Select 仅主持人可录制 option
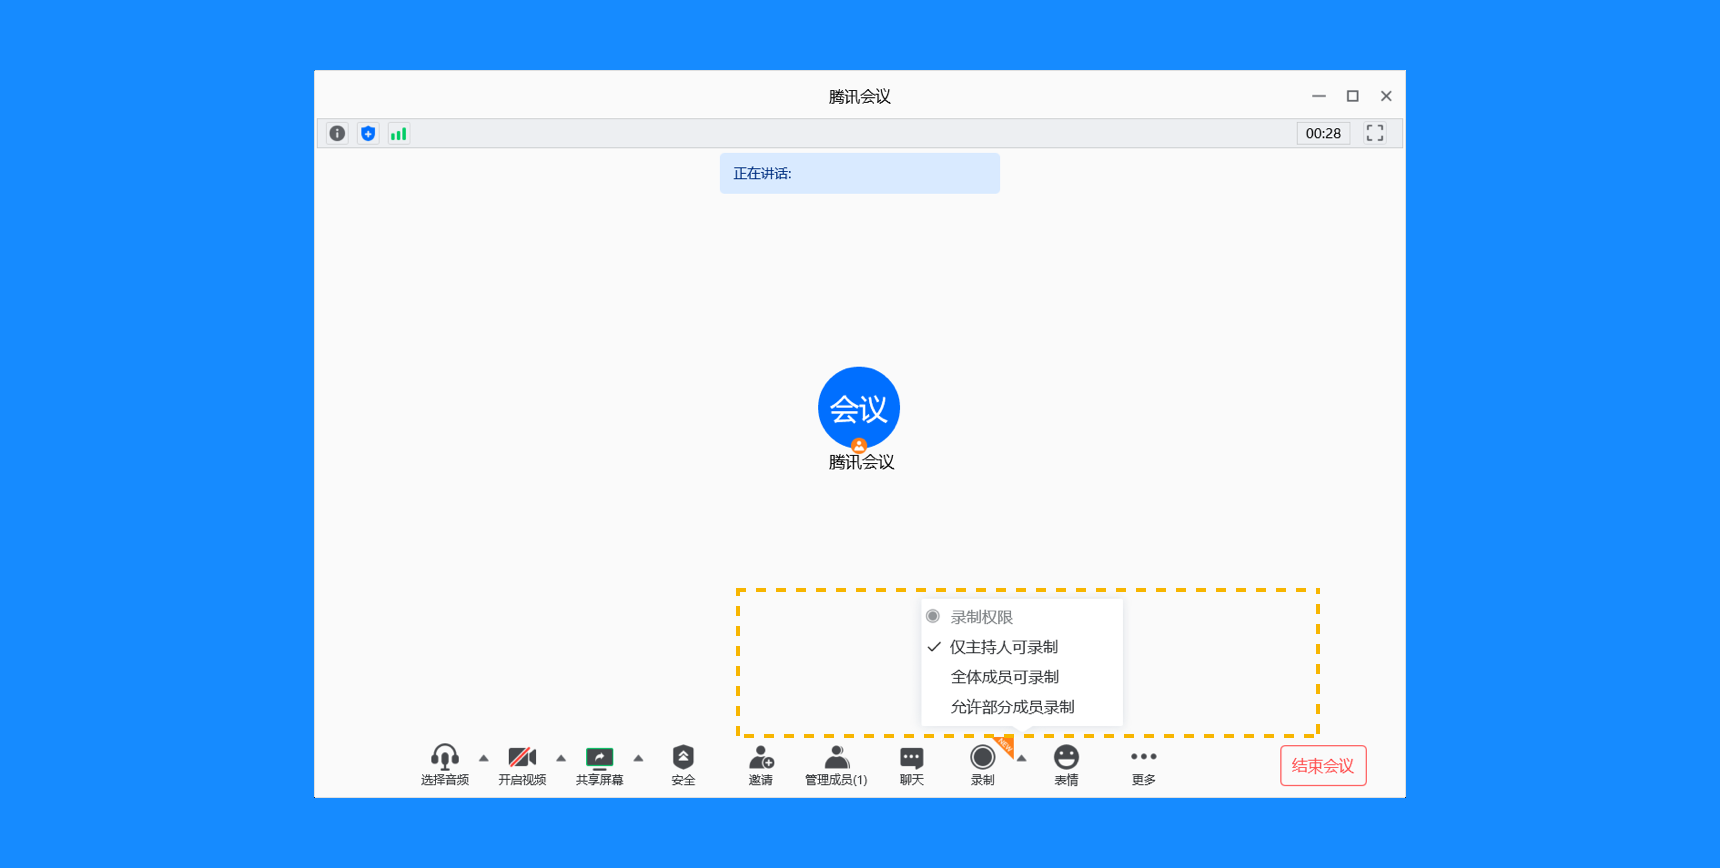The image size is (1720, 868). 1022,647
